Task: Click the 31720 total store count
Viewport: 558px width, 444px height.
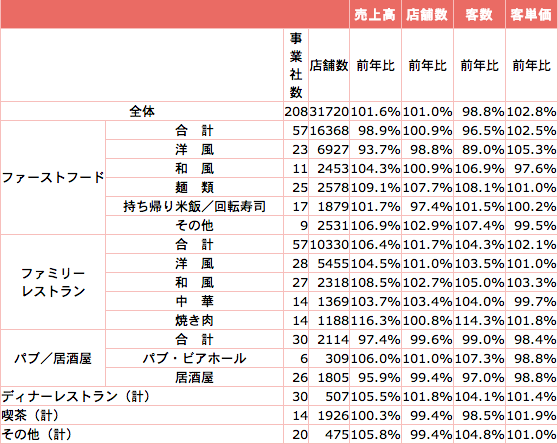Action: point(329,111)
